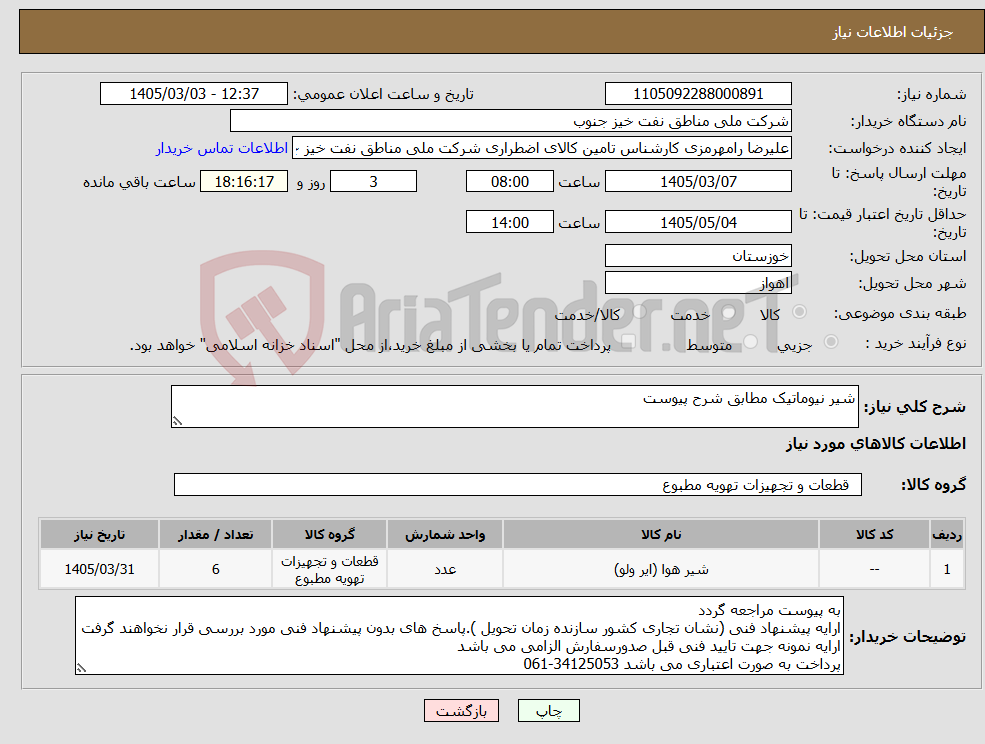Click the goods group field قطعات و تجهیزات تهویه مطبوع
The height and width of the screenshot is (744, 985).
[x=518, y=484]
